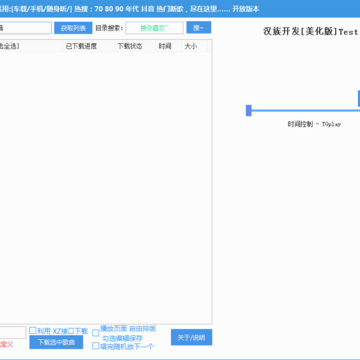
Task: Enable the 唱完随机放下一个 checkbox
Action: 96,346
